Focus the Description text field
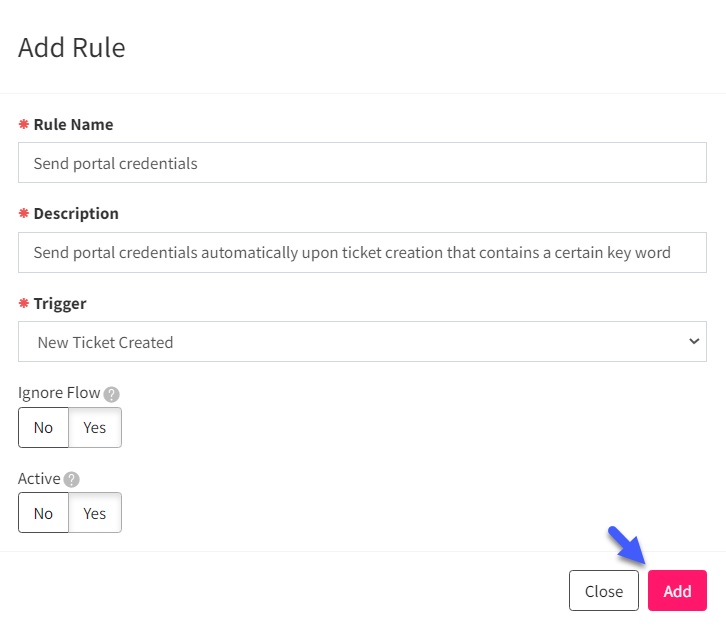Image resolution: width=726 pixels, height=629 pixels. pos(362,252)
